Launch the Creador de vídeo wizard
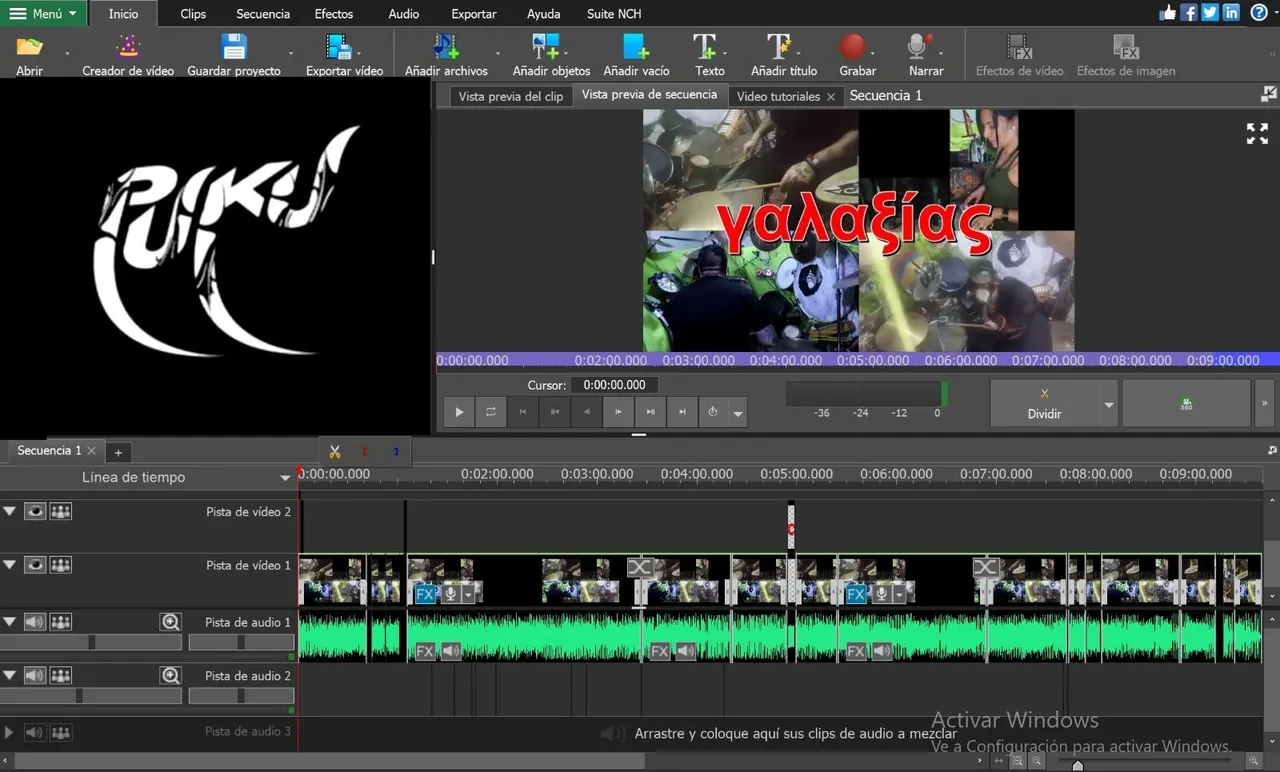Viewport: 1280px width, 772px height. (x=128, y=47)
